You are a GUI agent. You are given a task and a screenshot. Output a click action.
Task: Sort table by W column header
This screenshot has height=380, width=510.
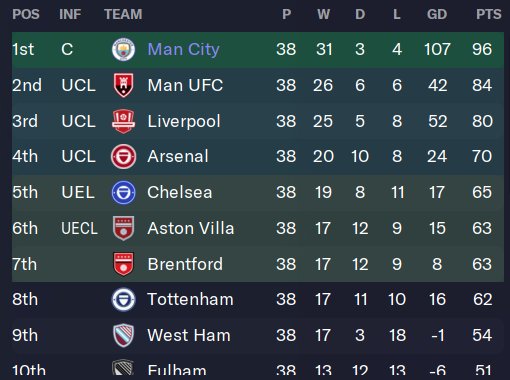tap(323, 14)
